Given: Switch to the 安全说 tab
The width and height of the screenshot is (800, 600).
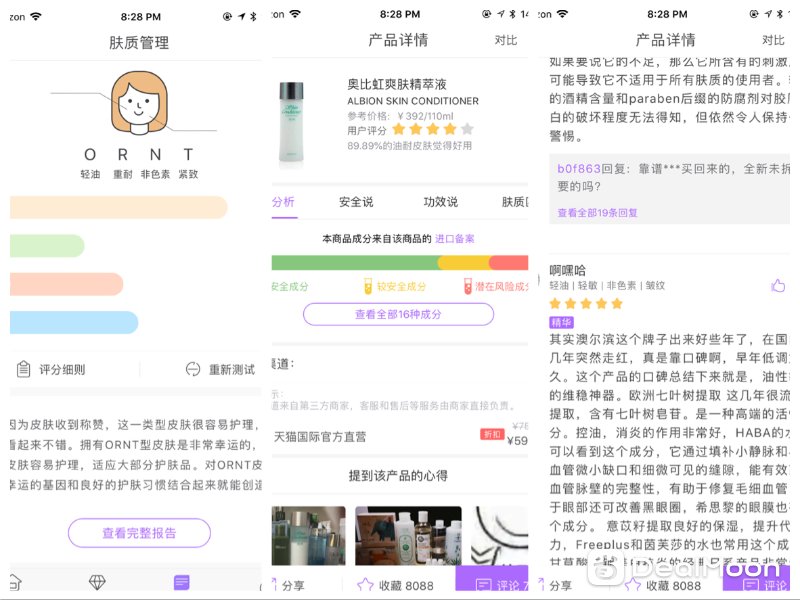Looking at the screenshot, I should tap(356, 202).
